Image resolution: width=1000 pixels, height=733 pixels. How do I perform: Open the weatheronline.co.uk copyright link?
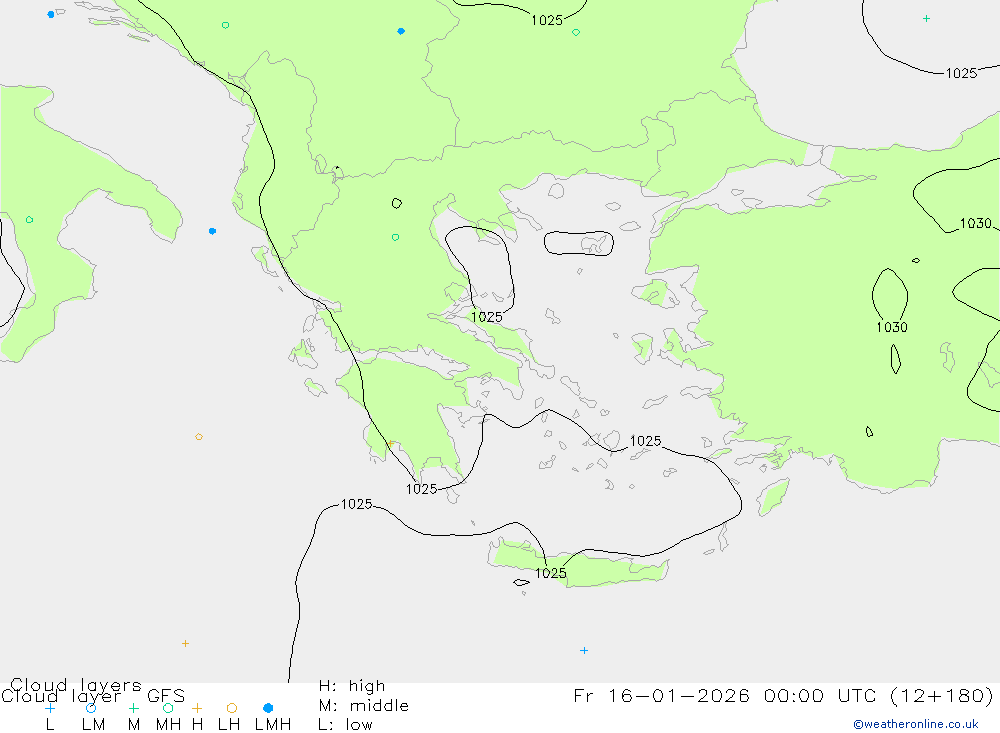pos(916,724)
